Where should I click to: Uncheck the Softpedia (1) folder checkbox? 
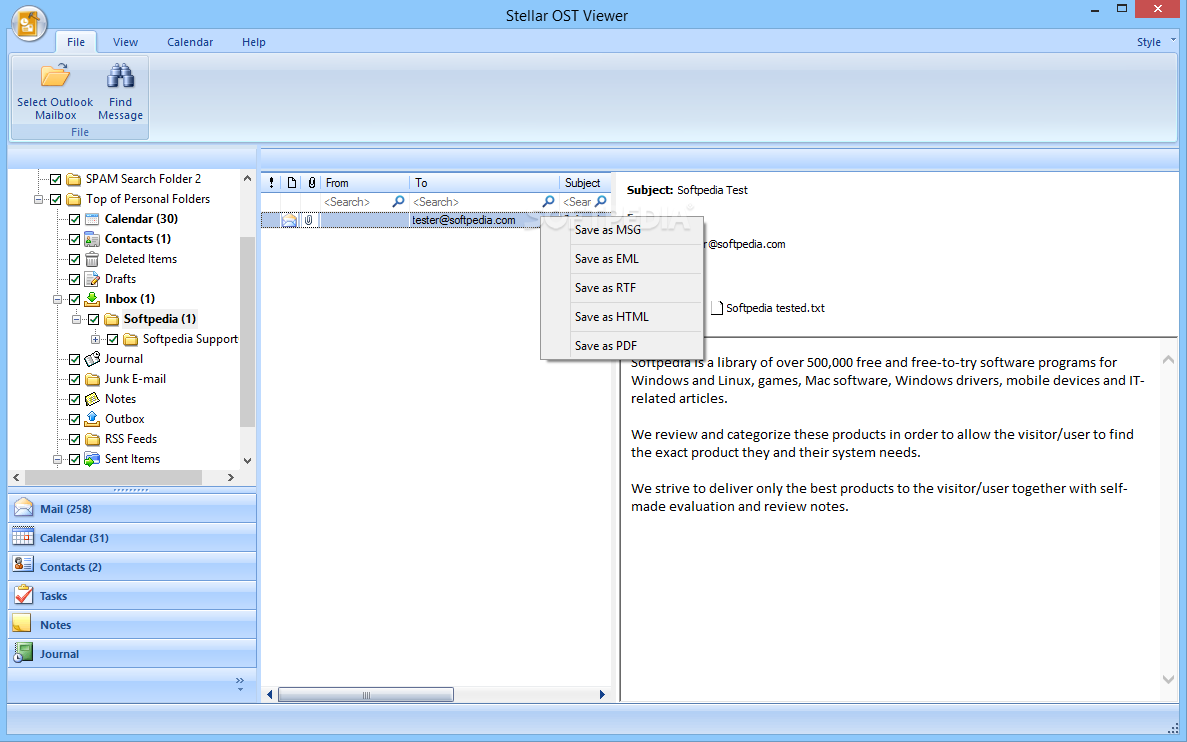(93, 320)
